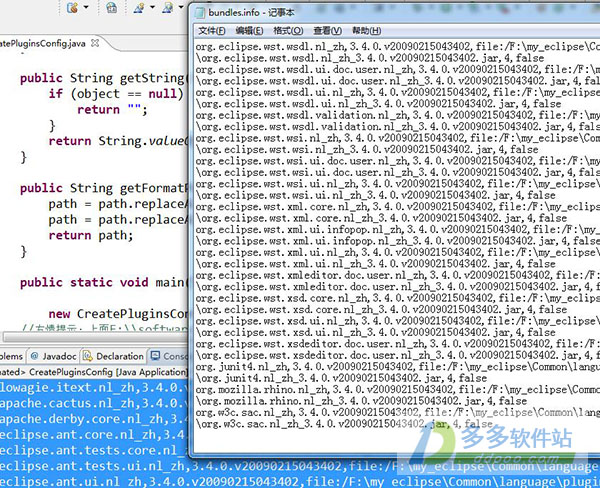Click the toolbar icon just right of the globe
The image size is (600, 488).
click(x=139, y=8)
